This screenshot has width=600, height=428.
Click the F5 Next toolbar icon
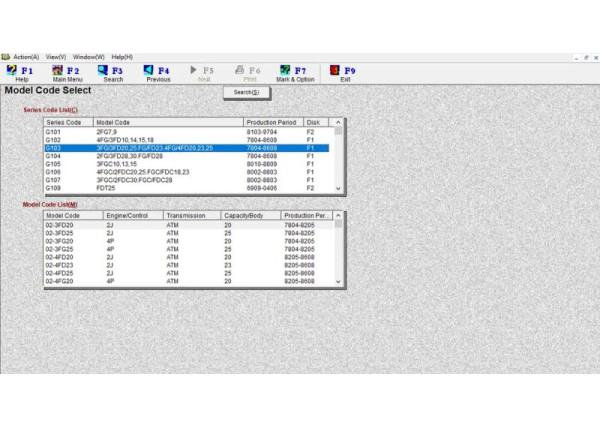tap(204, 73)
